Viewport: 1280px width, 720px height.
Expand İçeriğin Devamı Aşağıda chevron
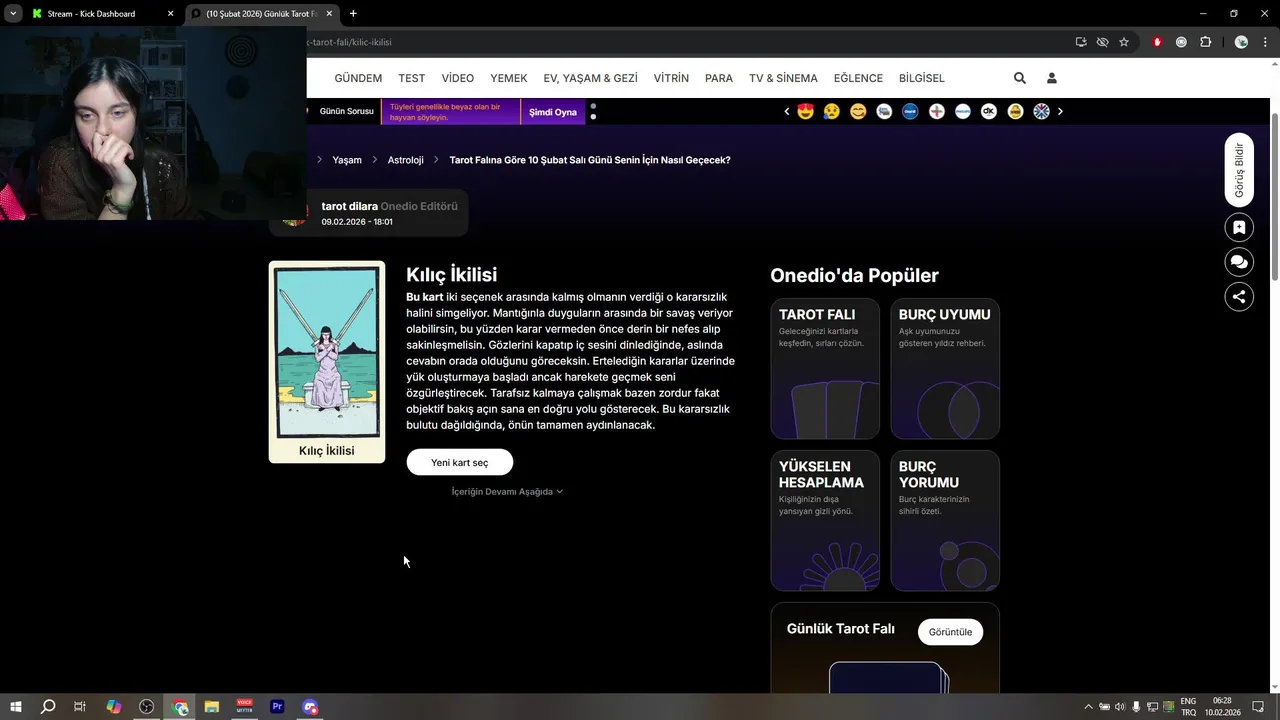click(x=559, y=492)
